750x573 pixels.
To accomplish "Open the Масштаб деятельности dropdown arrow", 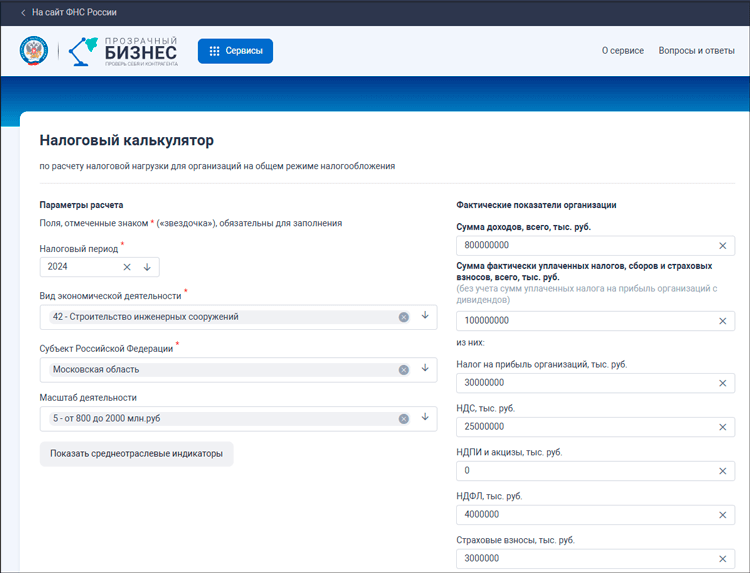I will point(424,419).
